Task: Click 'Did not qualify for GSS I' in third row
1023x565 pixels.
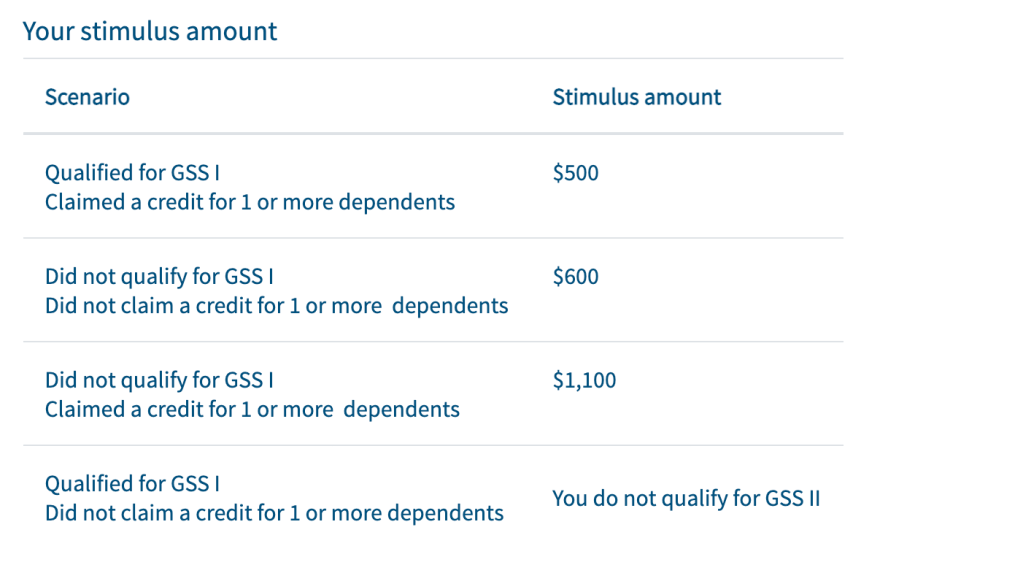Action: click(159, 380)
